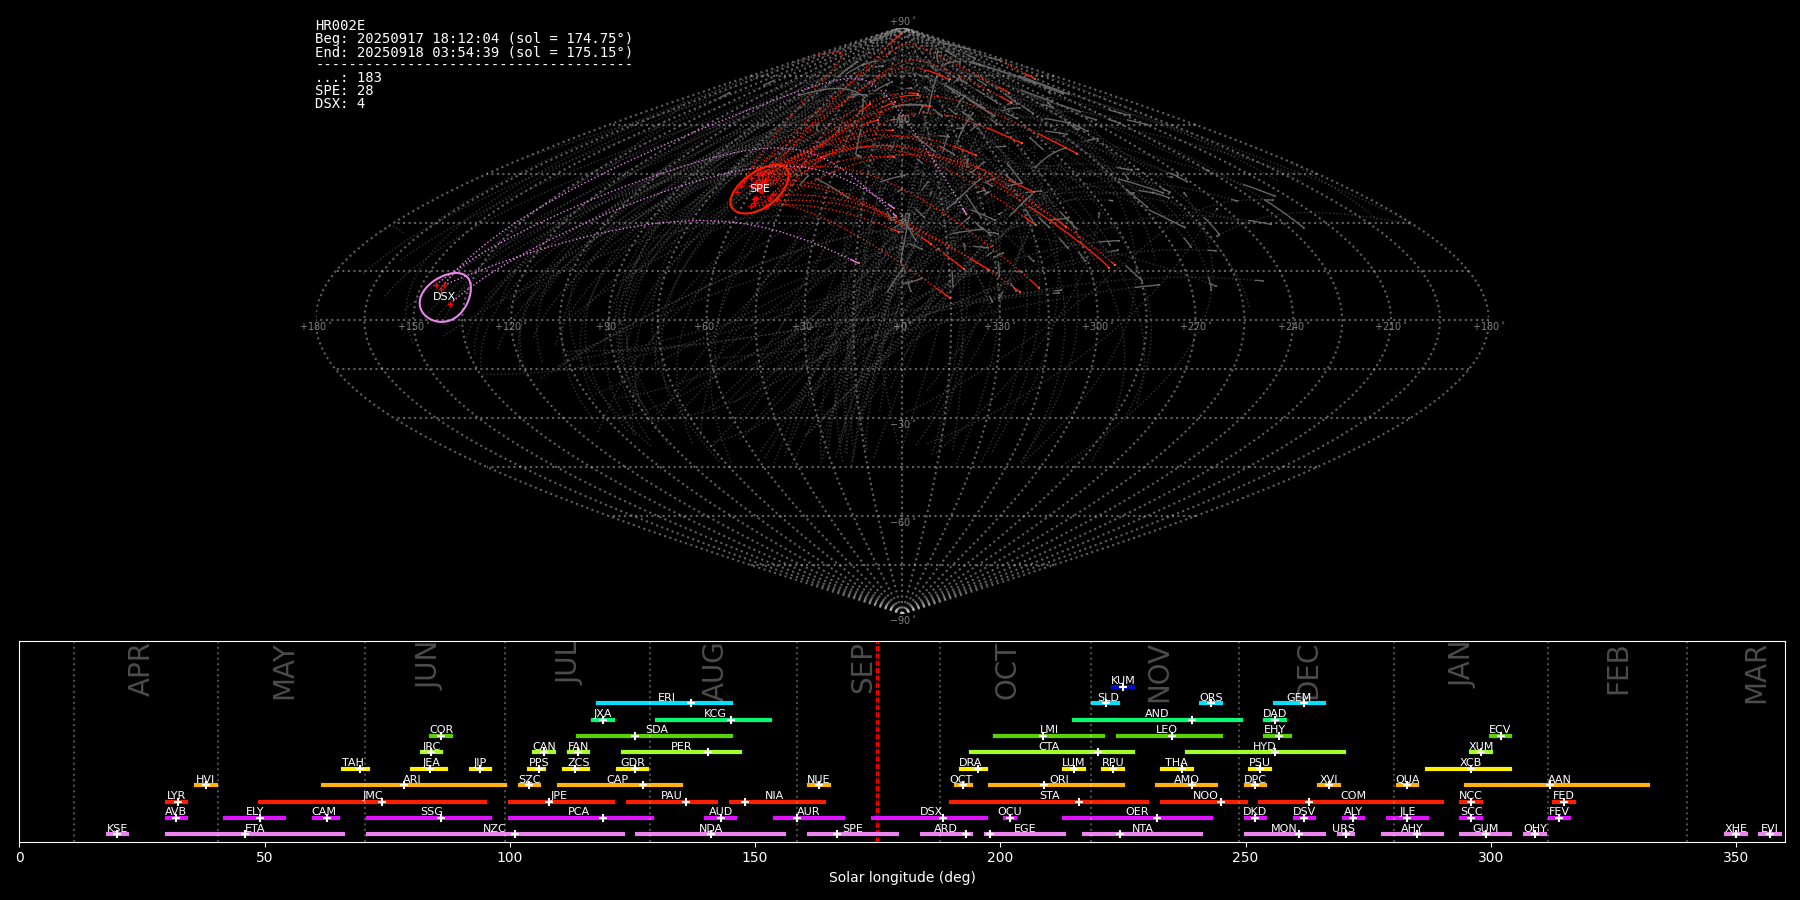Click the XUM shower label

click(x=1481, y=747)
